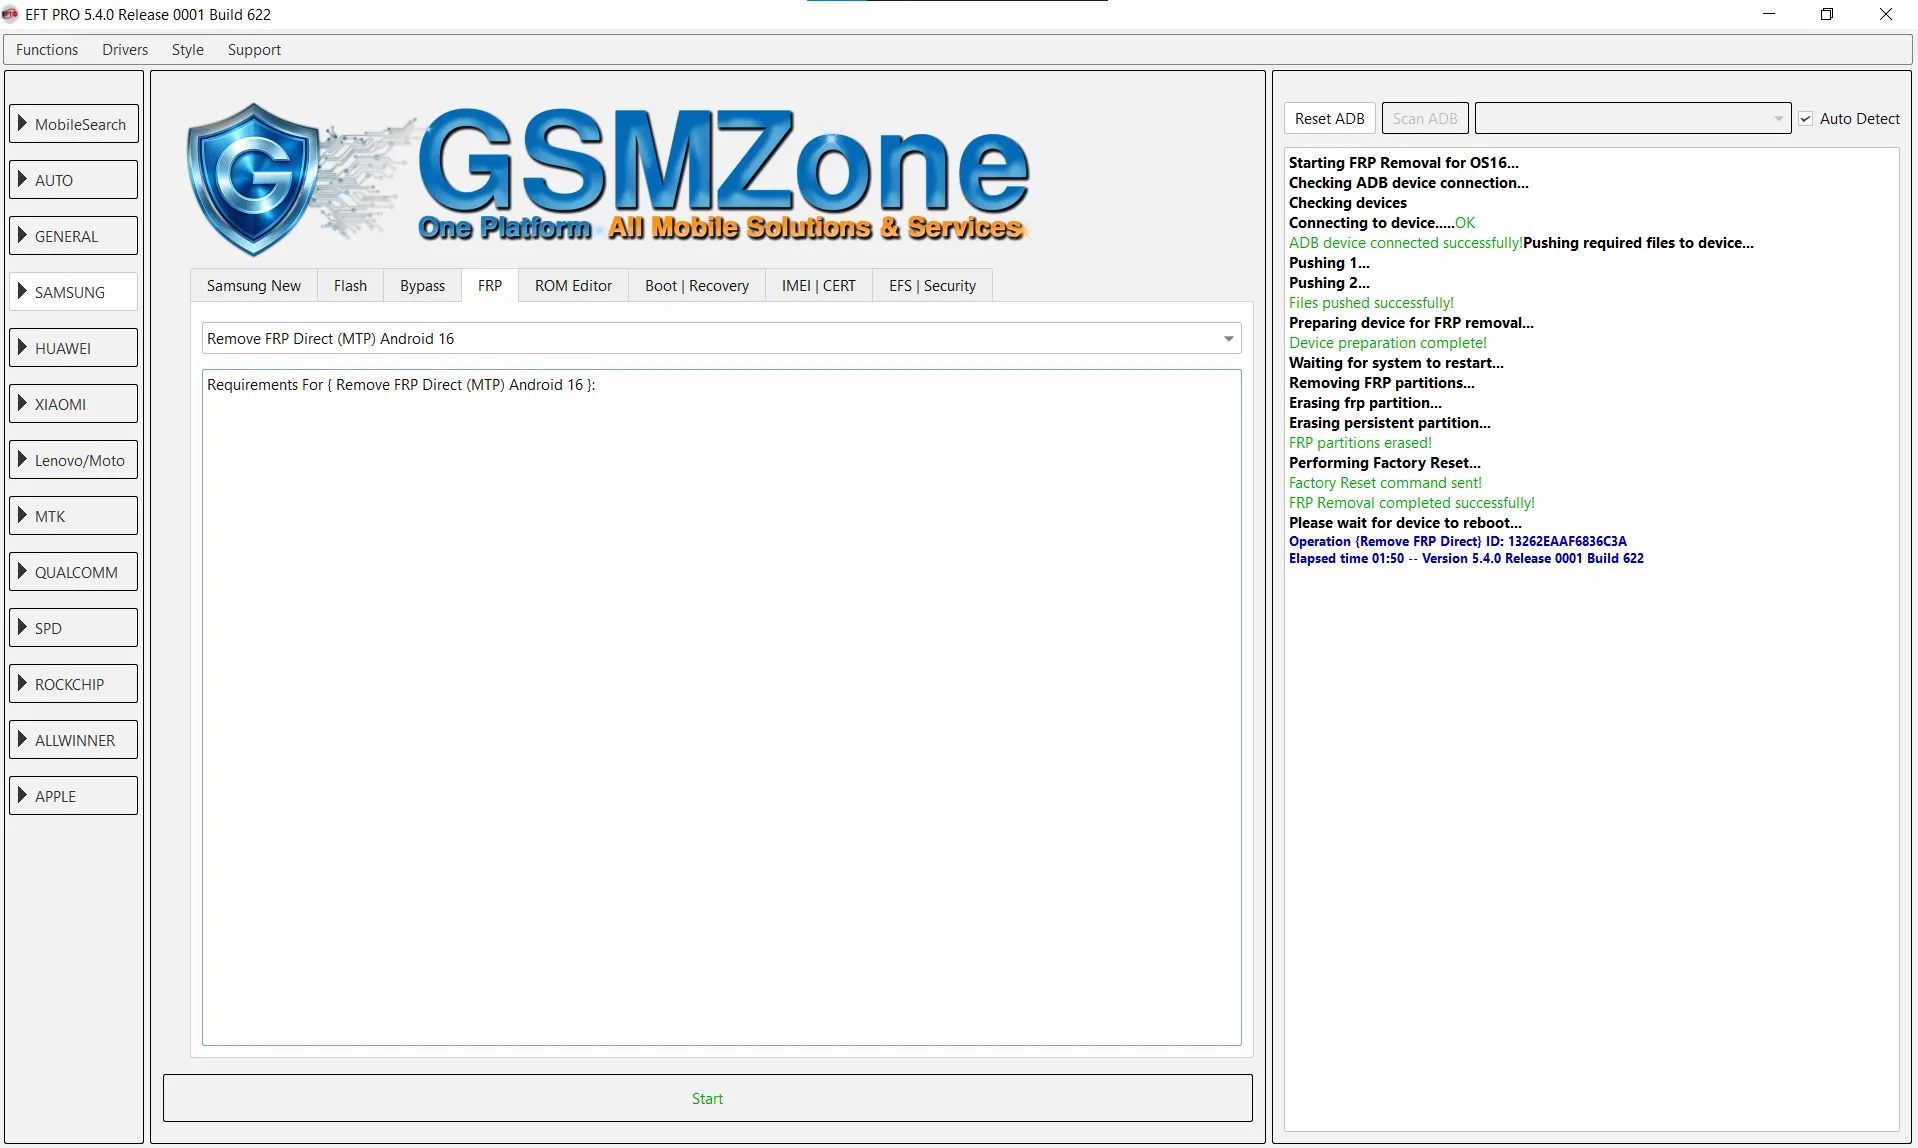Click the EFT PRO title bar icon
This screenshot has height=1148, width=1918.
11,14
